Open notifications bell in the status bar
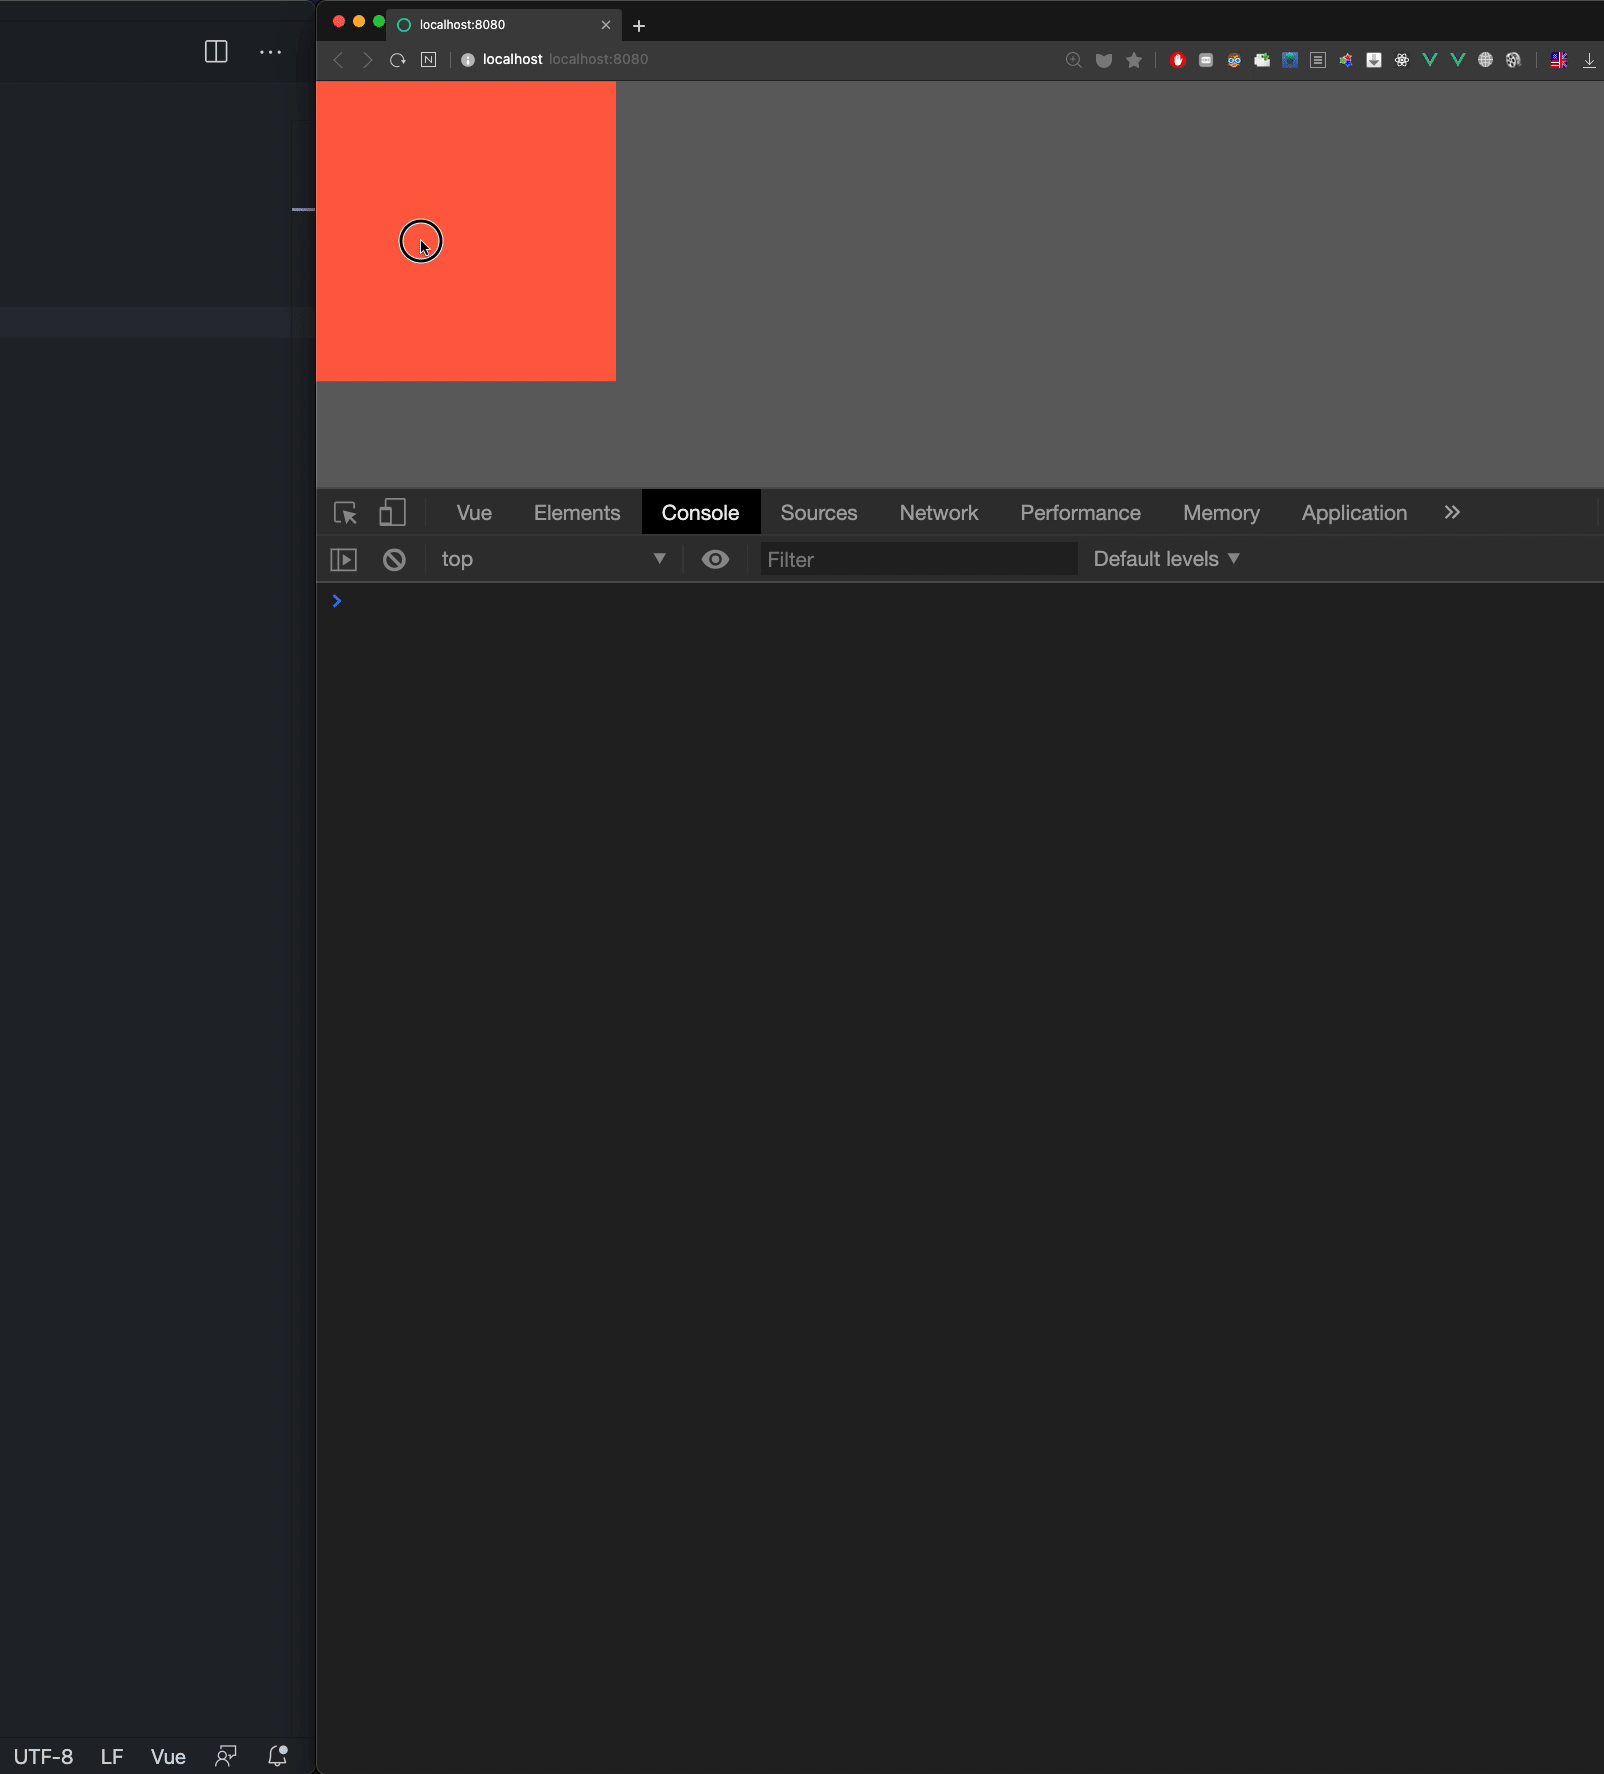 pyautogui.click(x=278, y=1756)
